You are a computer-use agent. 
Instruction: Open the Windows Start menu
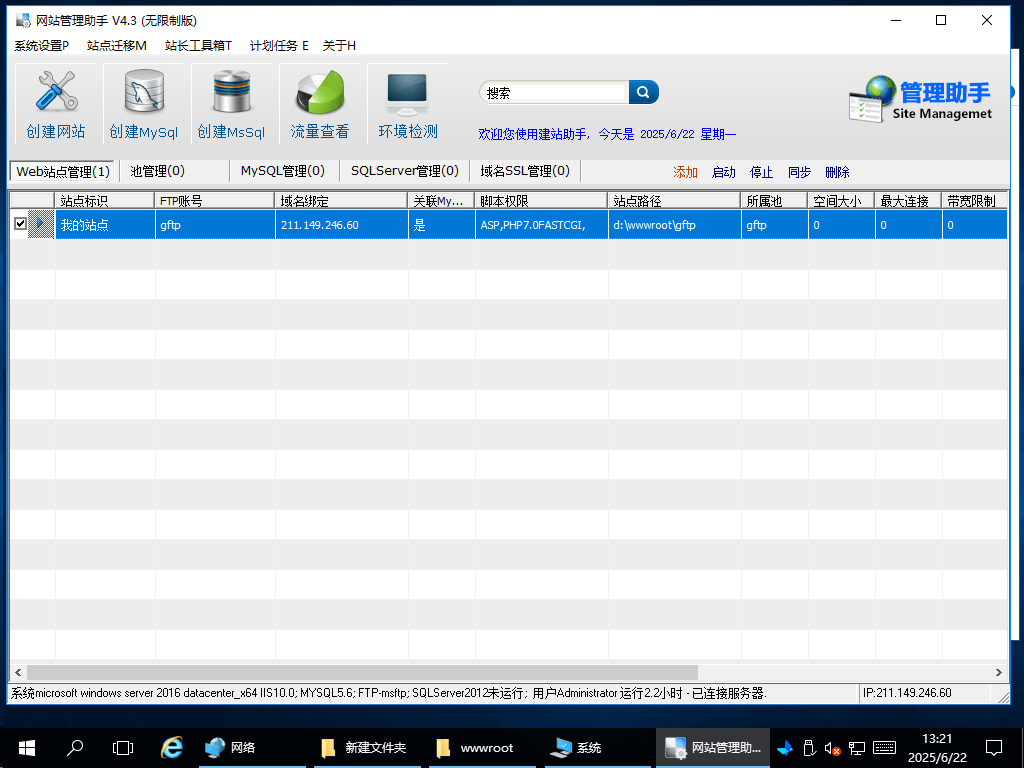coord(27,748)
